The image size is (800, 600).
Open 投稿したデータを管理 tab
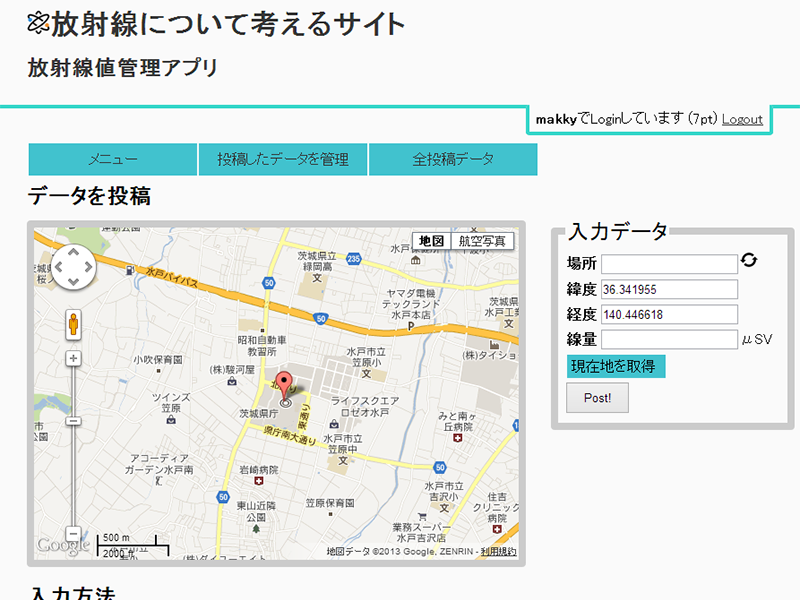(x=283, y=159)
